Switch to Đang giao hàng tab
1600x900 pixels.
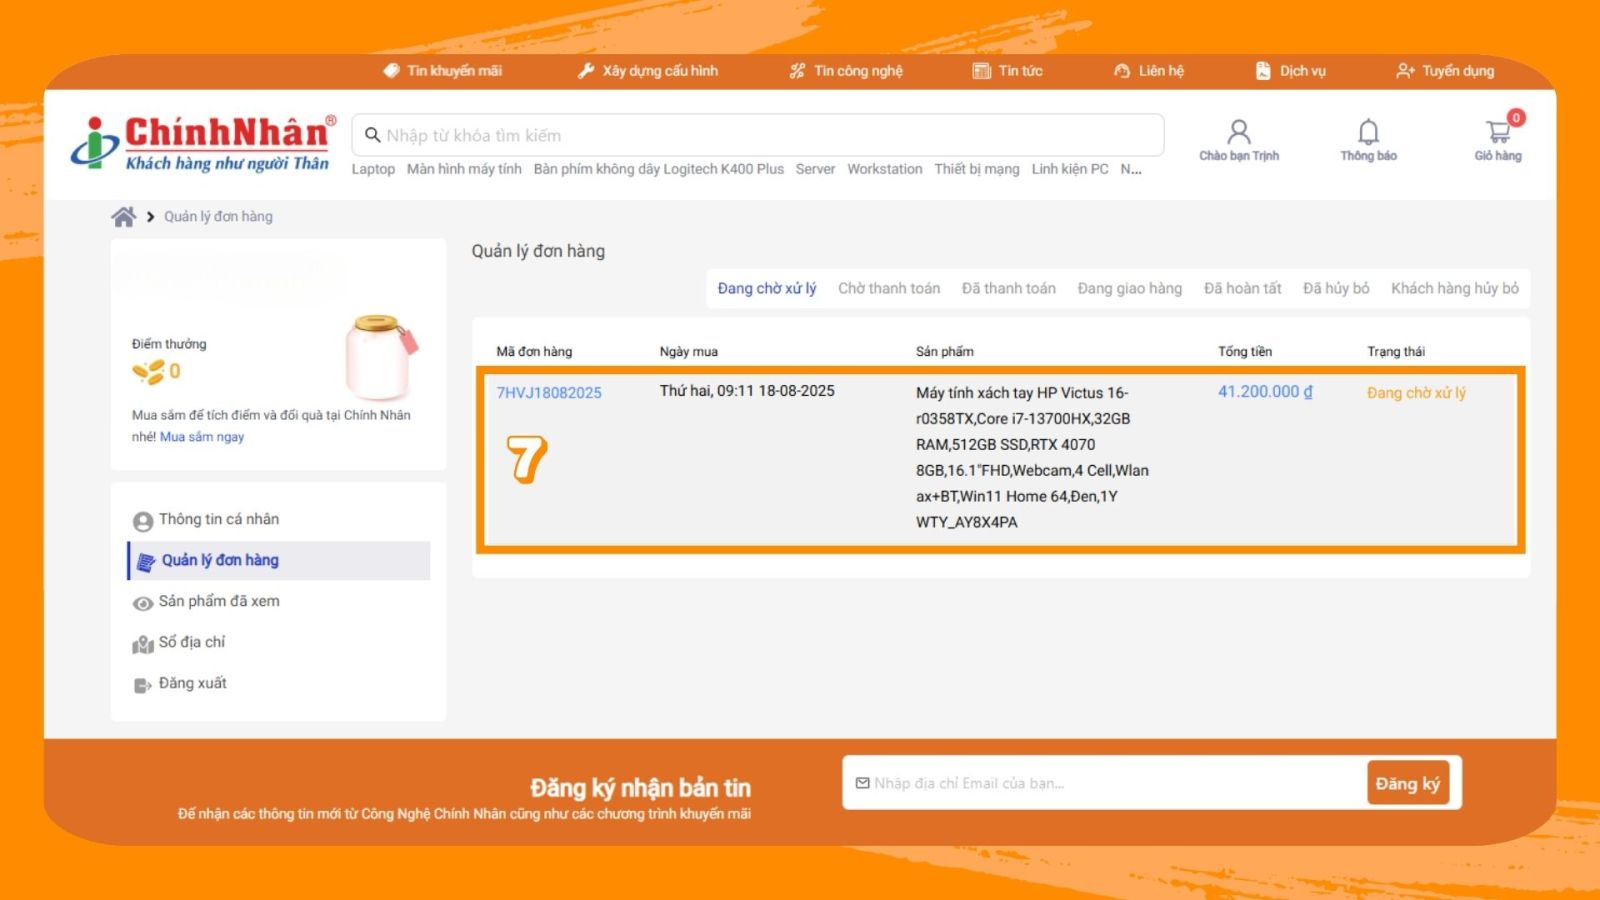tap(1130, 288)
